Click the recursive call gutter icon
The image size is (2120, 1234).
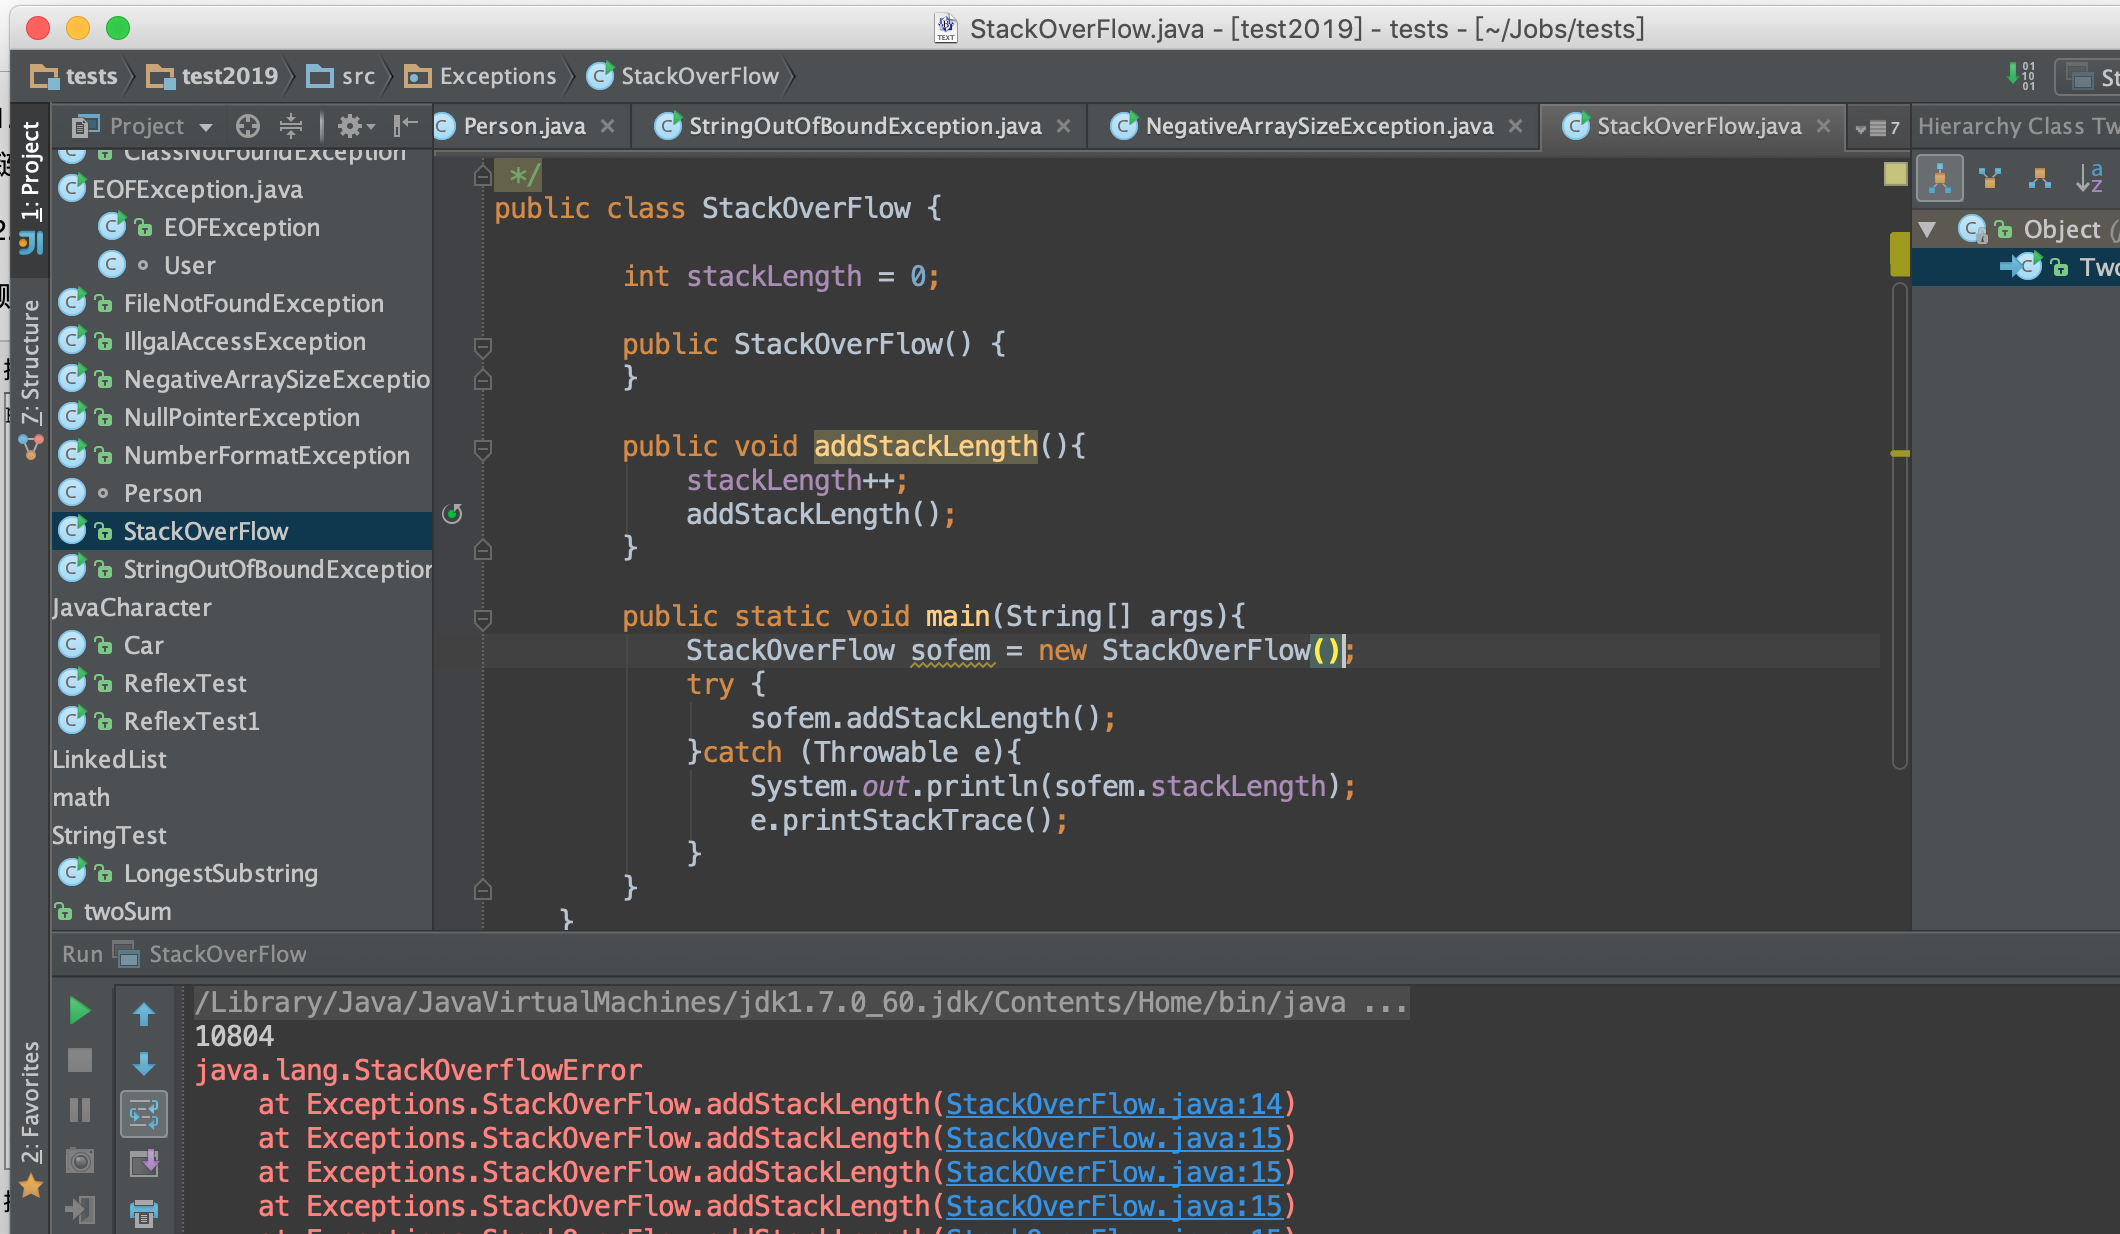[453, 514]
